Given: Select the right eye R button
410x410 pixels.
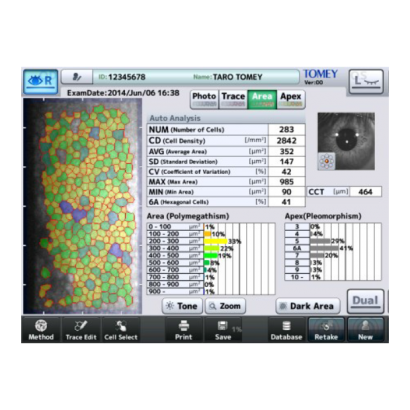Looking at the screenshot, I should (40, 81).
